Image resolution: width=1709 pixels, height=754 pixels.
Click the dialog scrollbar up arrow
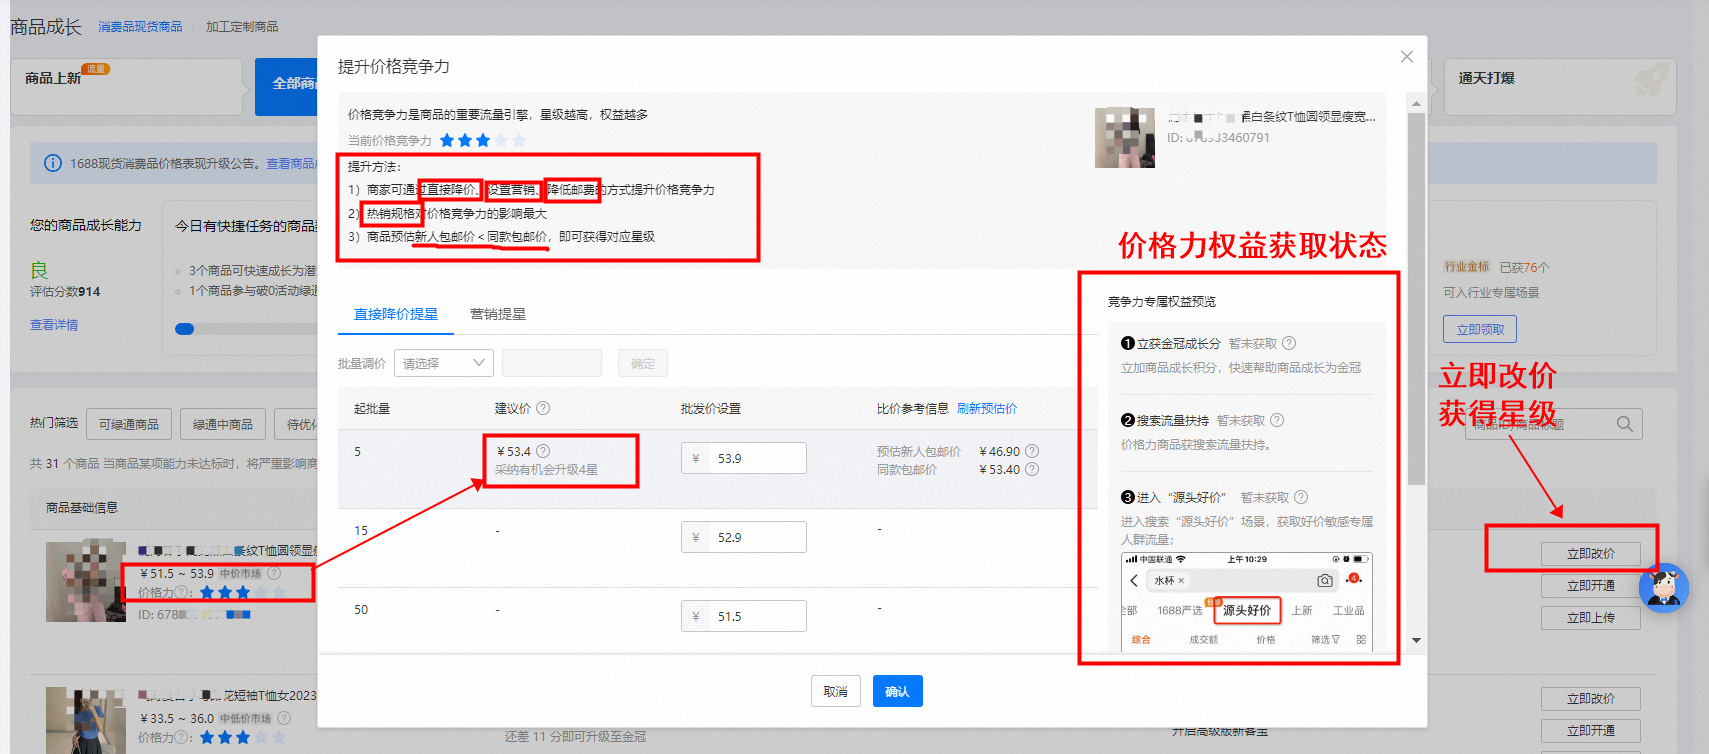(x=1416, y=104)
